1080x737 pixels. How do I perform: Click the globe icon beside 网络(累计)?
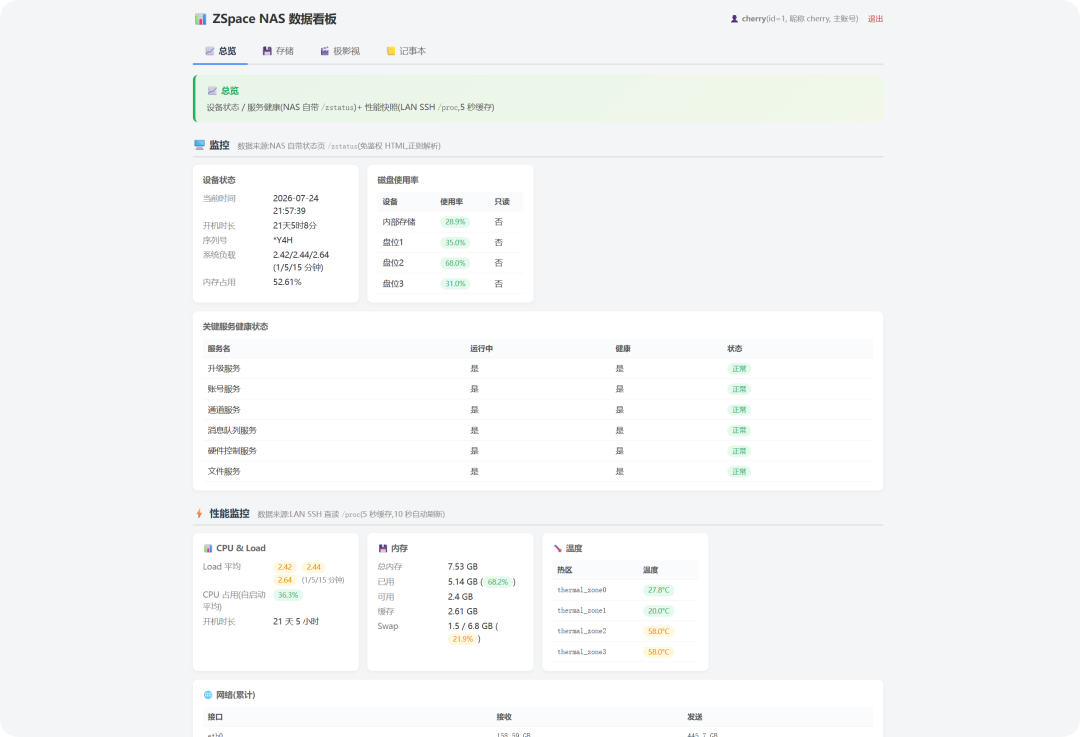pos(208,695)
